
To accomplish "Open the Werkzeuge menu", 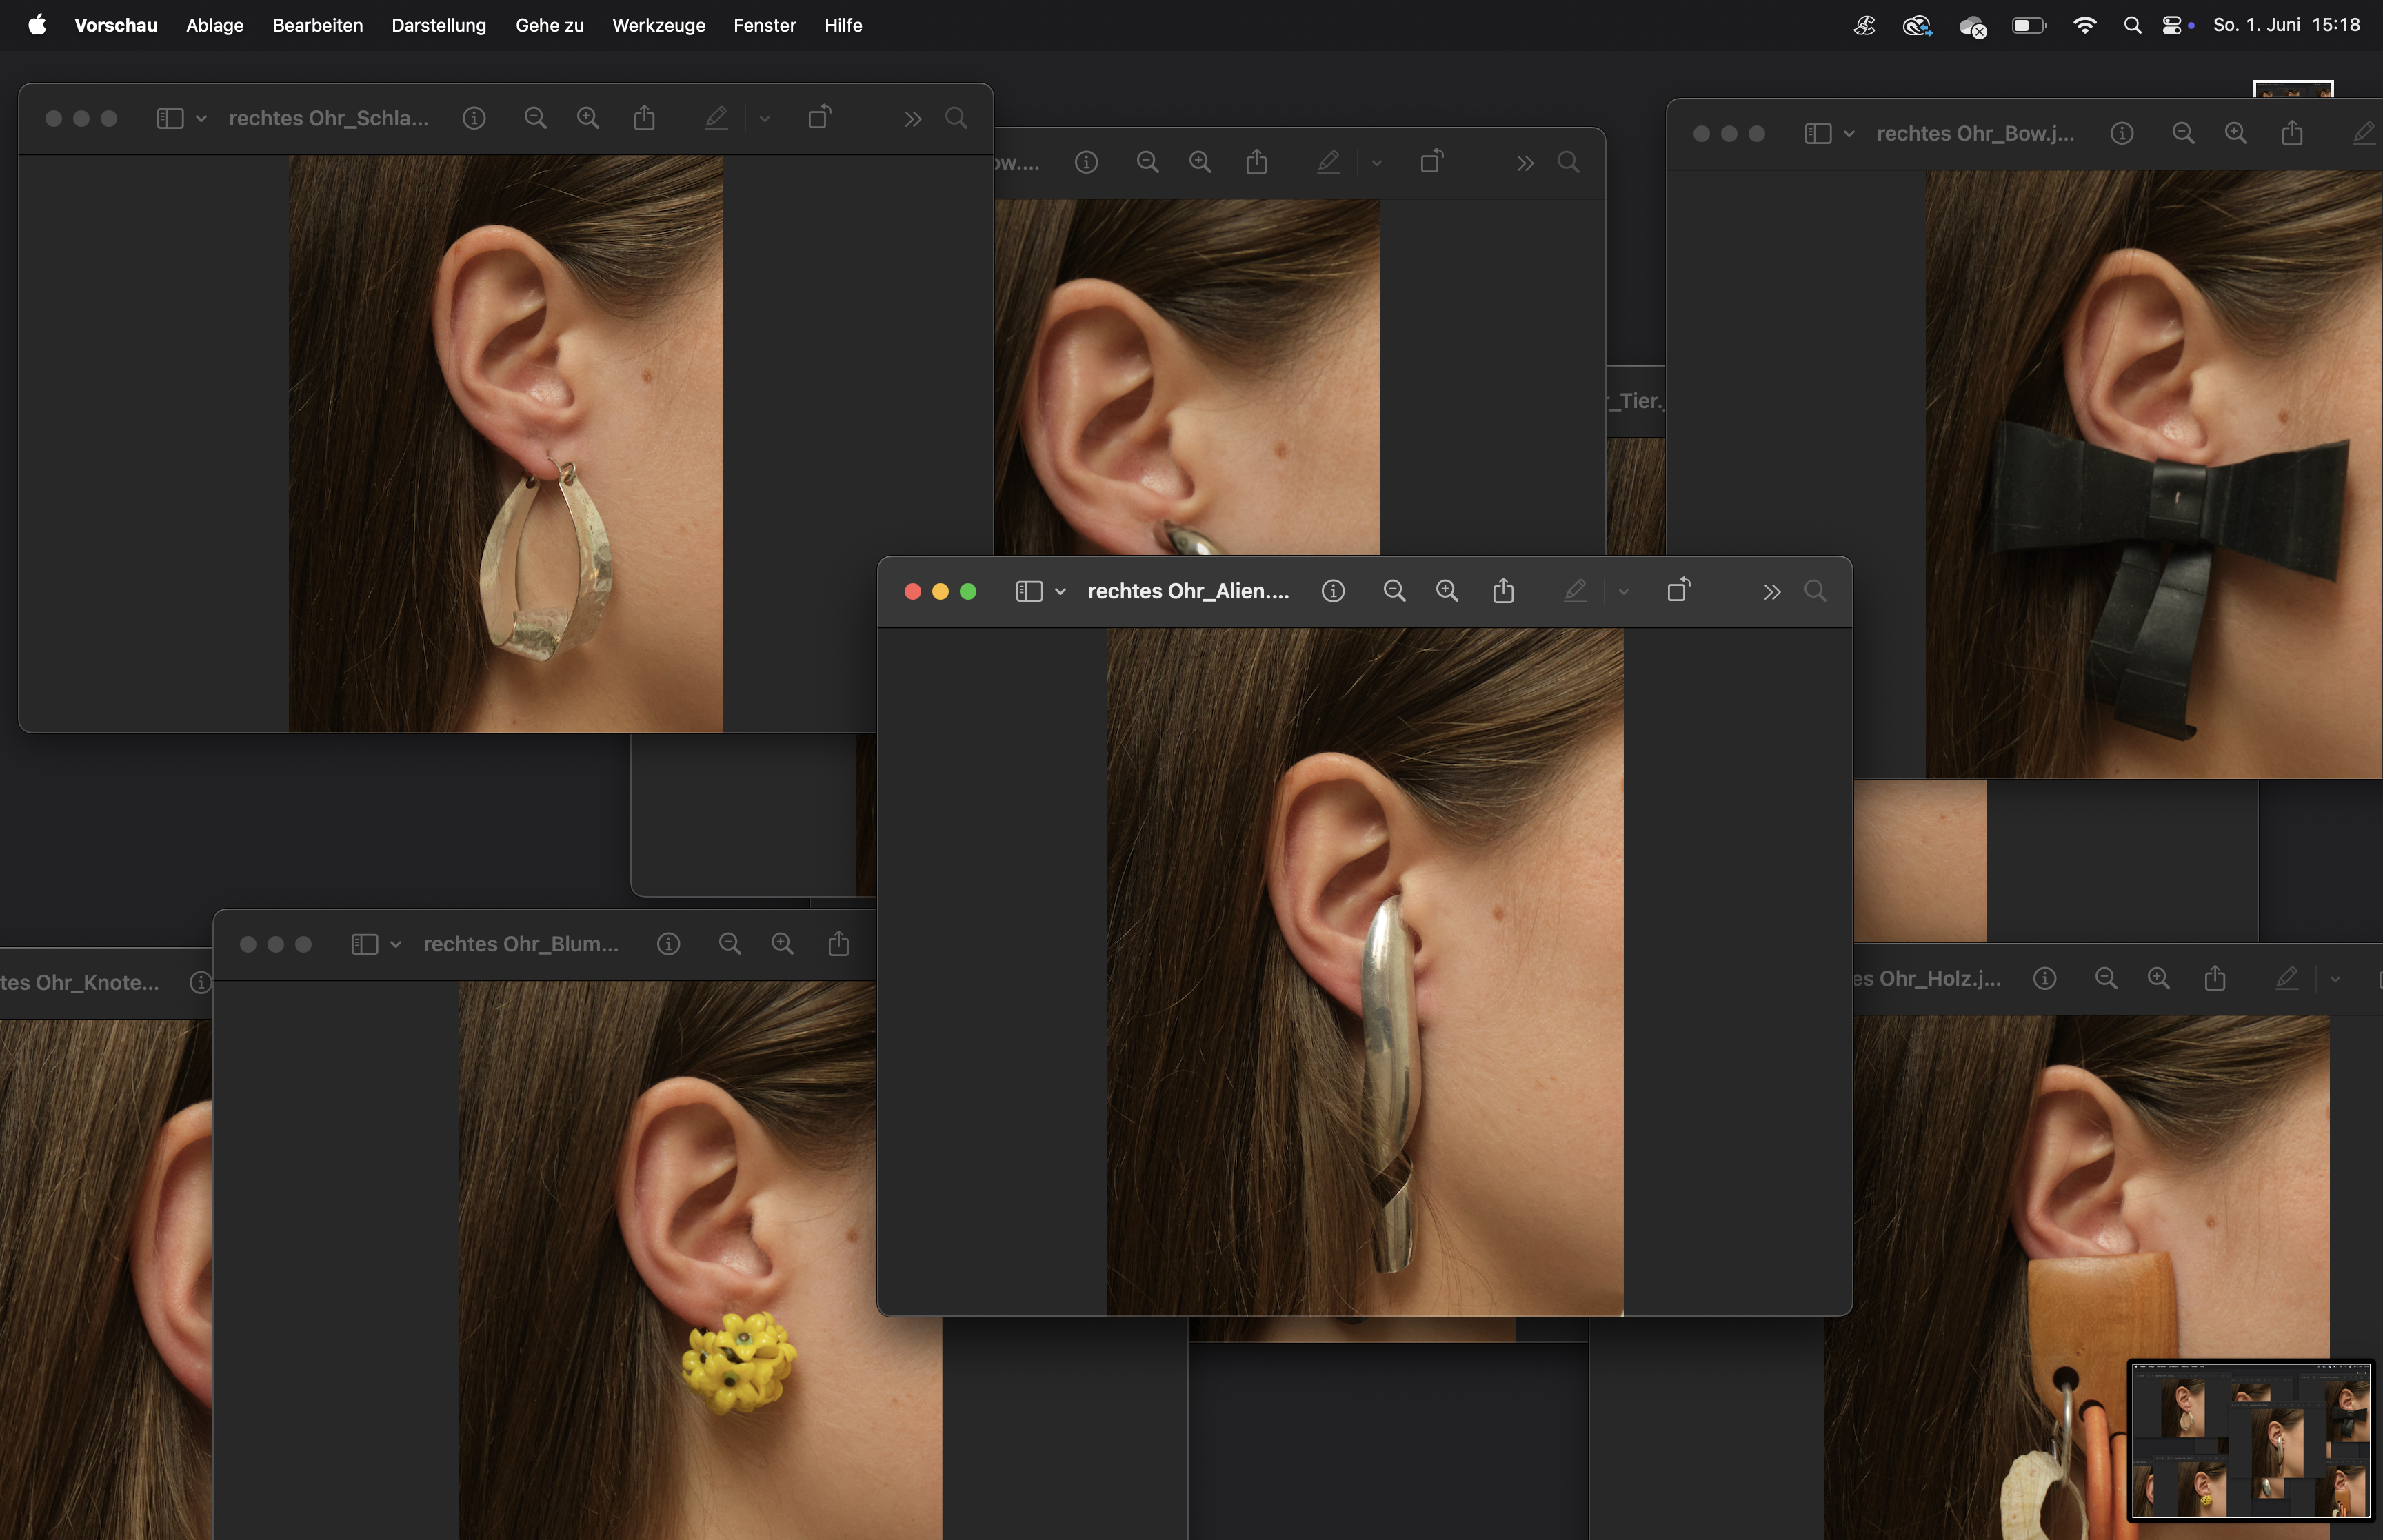I will [658, 25].
